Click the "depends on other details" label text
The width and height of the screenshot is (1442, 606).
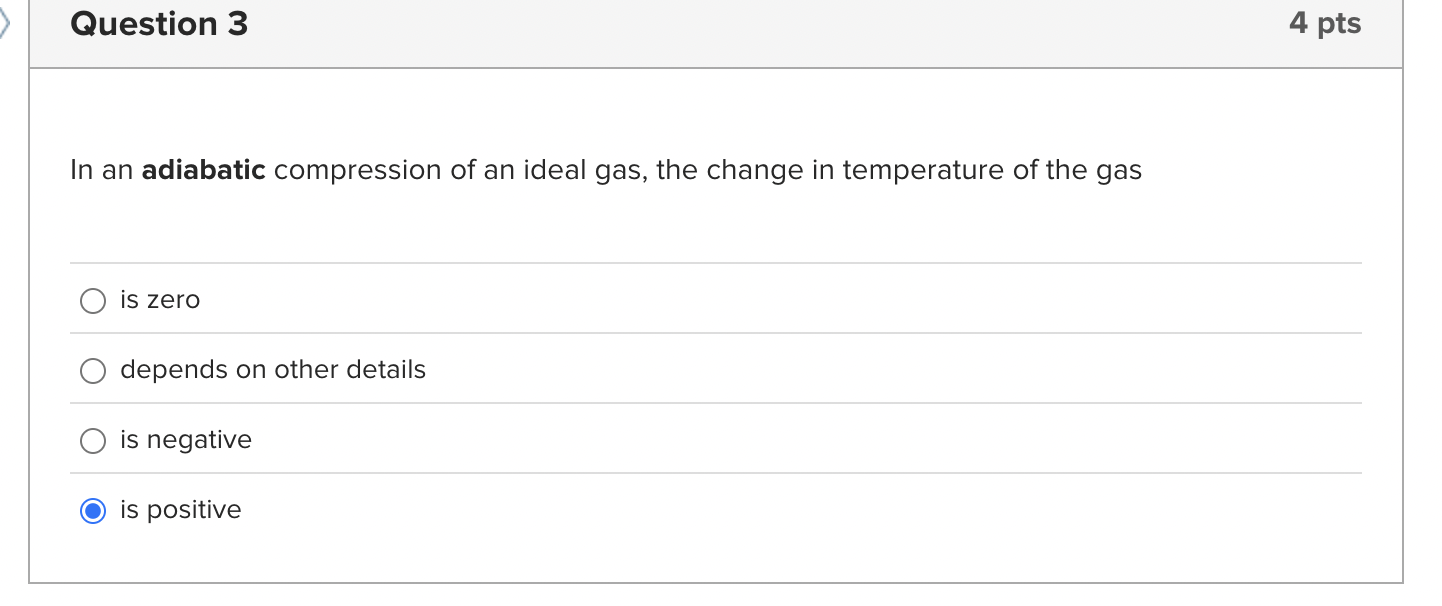pyautogui.click(x=272, y=369)
